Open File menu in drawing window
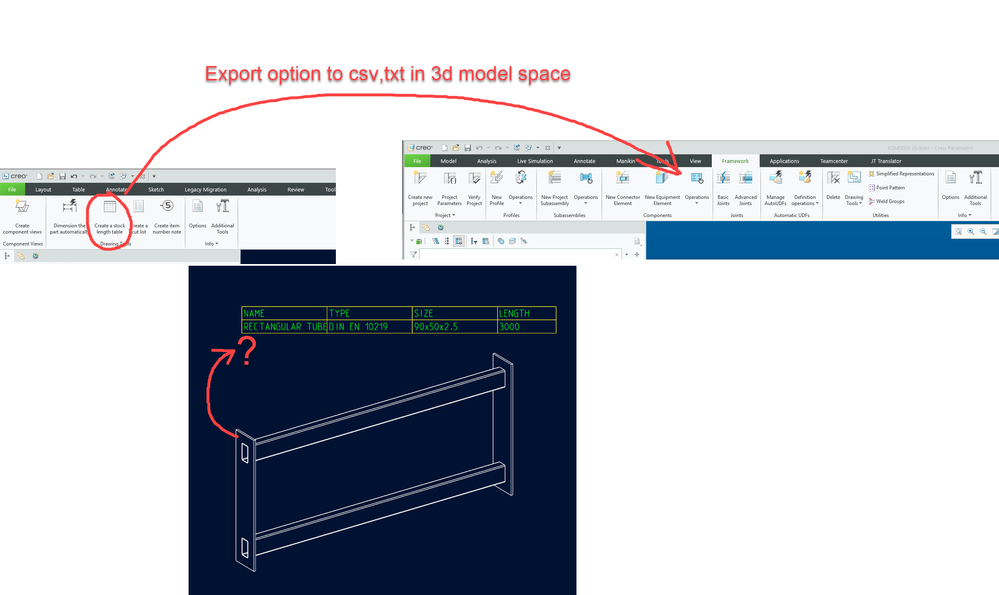The image size is (999, 595). tap(12, 190)
